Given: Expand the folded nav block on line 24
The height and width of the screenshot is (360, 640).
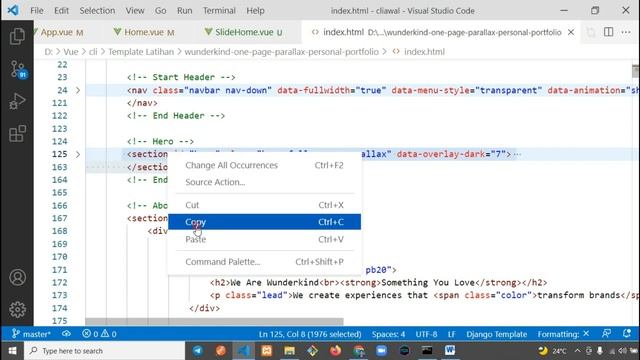Looking at the screenshot, I should [x=78, y=90].
